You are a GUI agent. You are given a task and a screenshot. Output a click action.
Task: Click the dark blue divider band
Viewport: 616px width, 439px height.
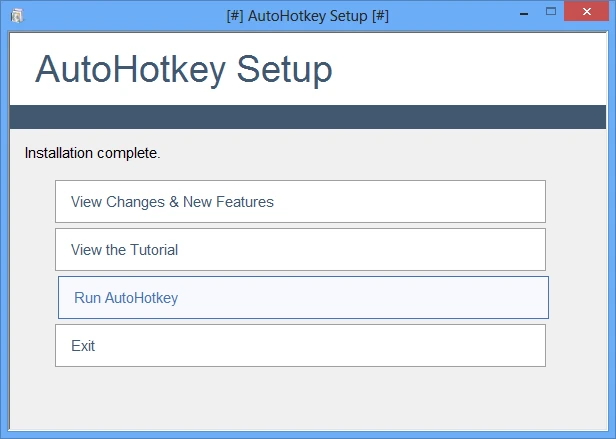pyautogui.click(x=308, y=117)
